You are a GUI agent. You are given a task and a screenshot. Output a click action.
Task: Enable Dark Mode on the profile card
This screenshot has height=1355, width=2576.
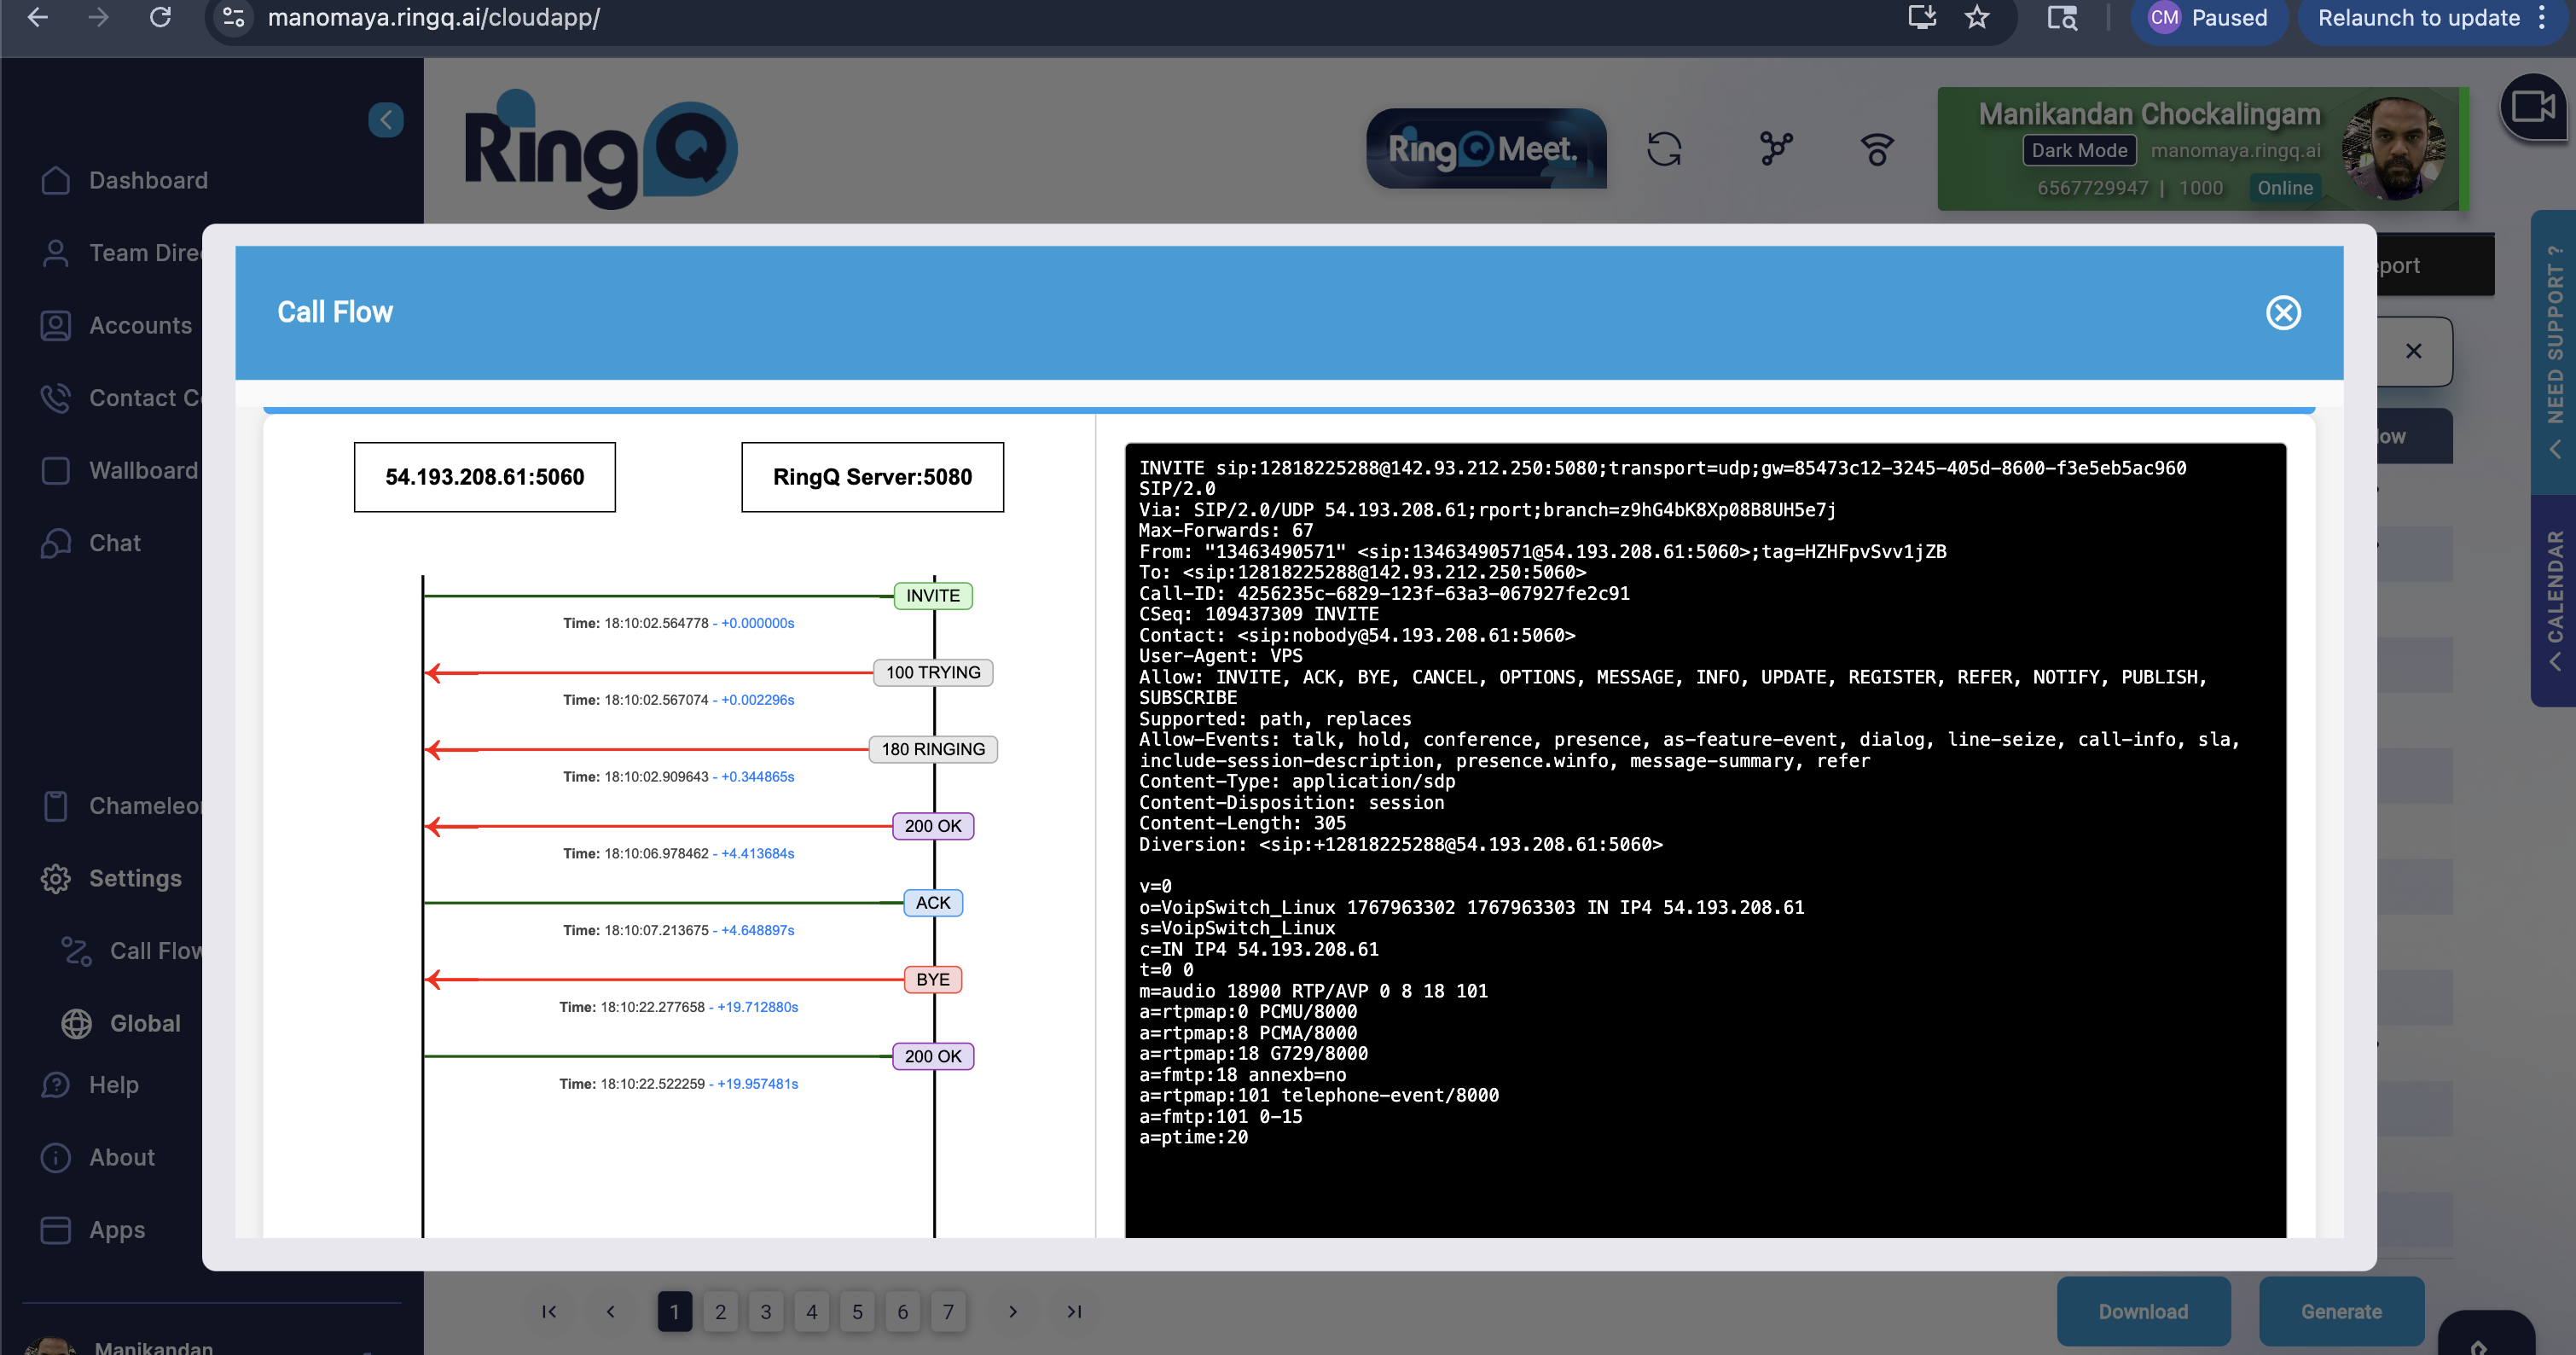point(2079,150)
